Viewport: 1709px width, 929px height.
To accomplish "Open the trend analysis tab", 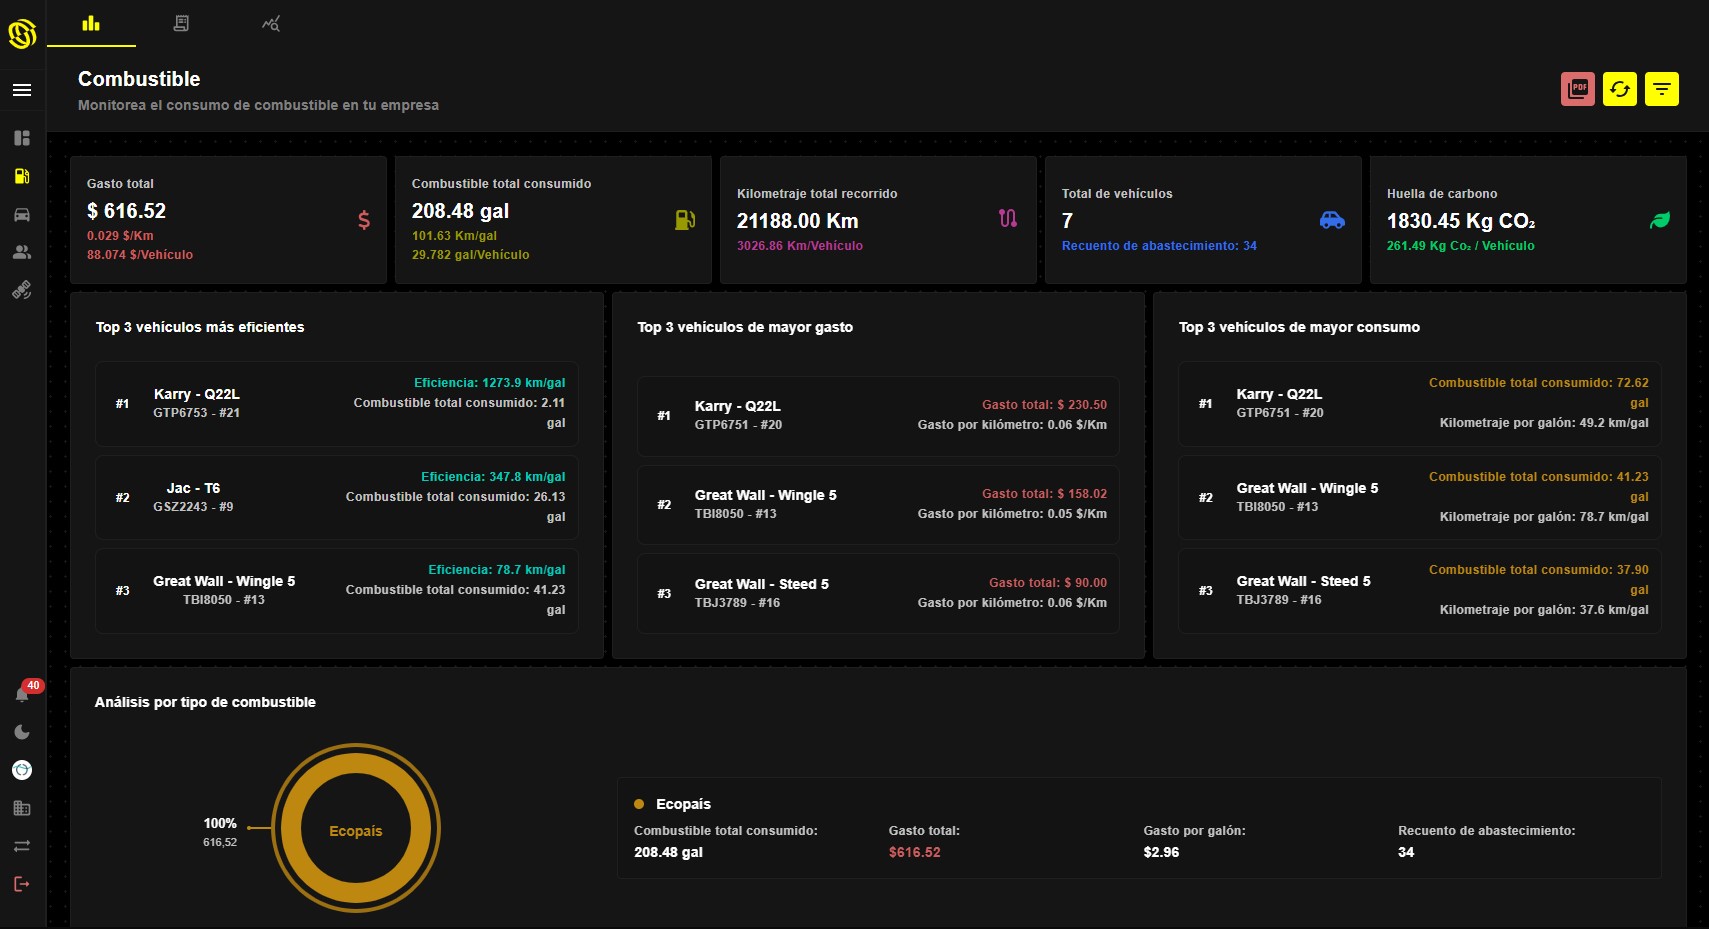I will point(269,22).
